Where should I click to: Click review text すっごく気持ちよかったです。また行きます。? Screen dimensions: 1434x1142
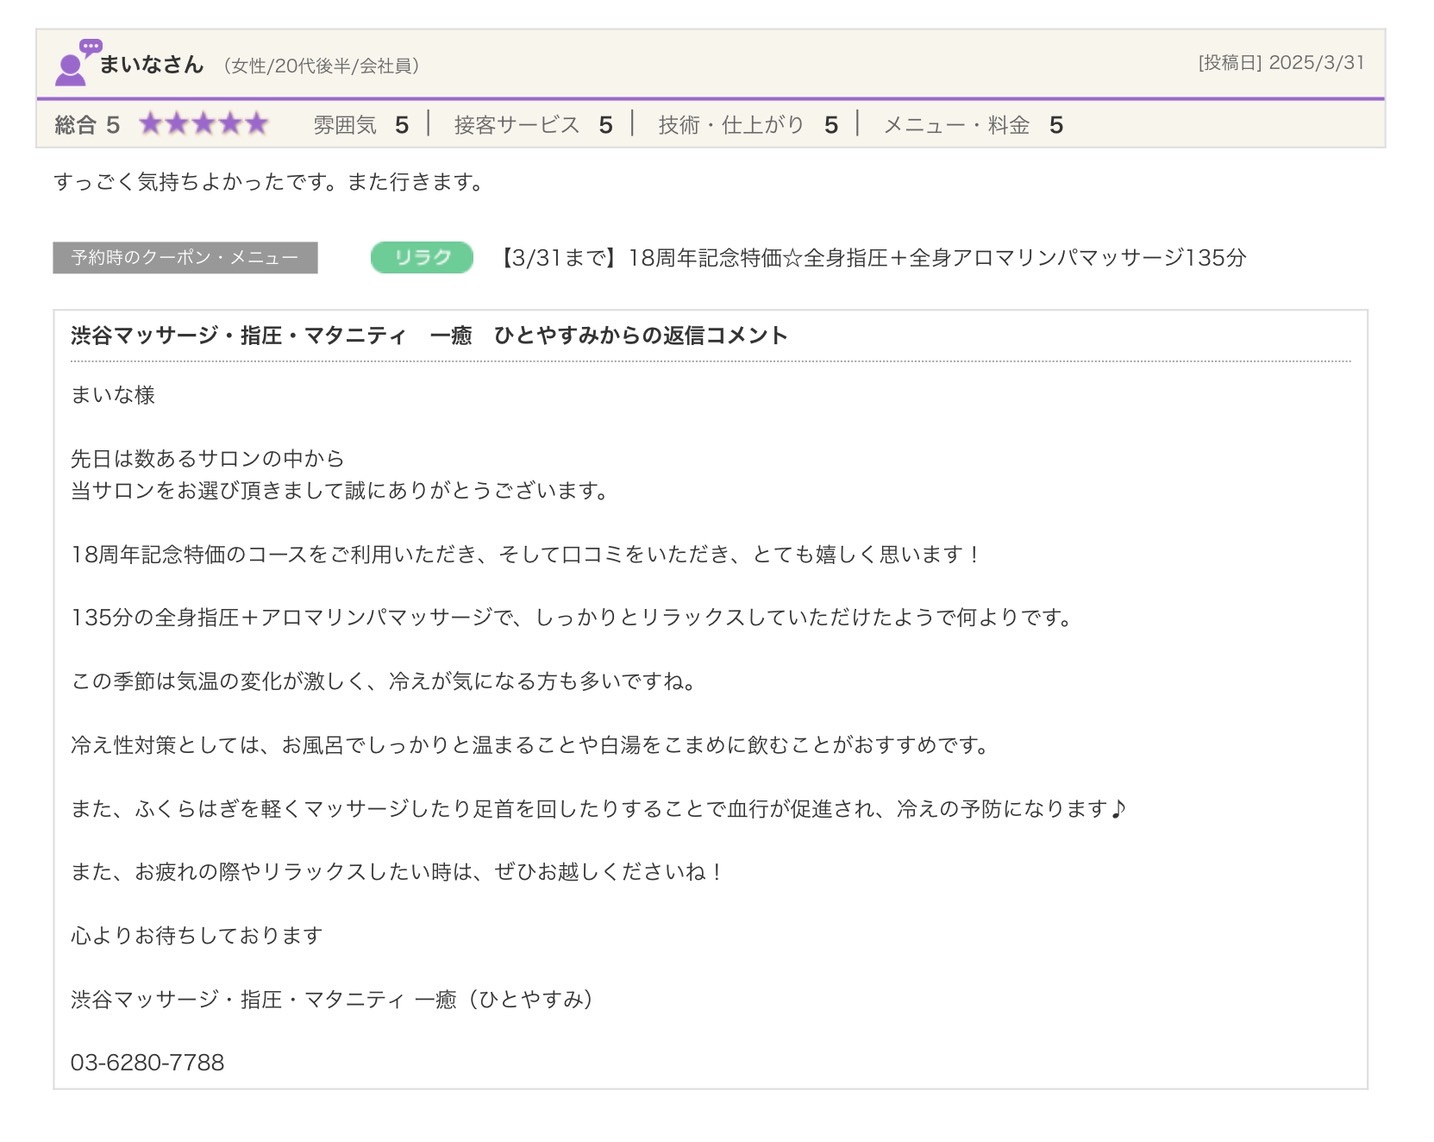[x=269, y=182]
